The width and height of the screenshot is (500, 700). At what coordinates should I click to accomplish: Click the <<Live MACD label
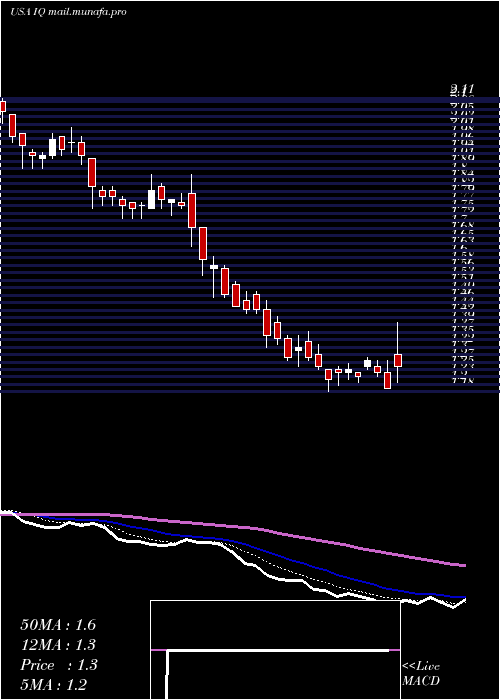[421, 674]
